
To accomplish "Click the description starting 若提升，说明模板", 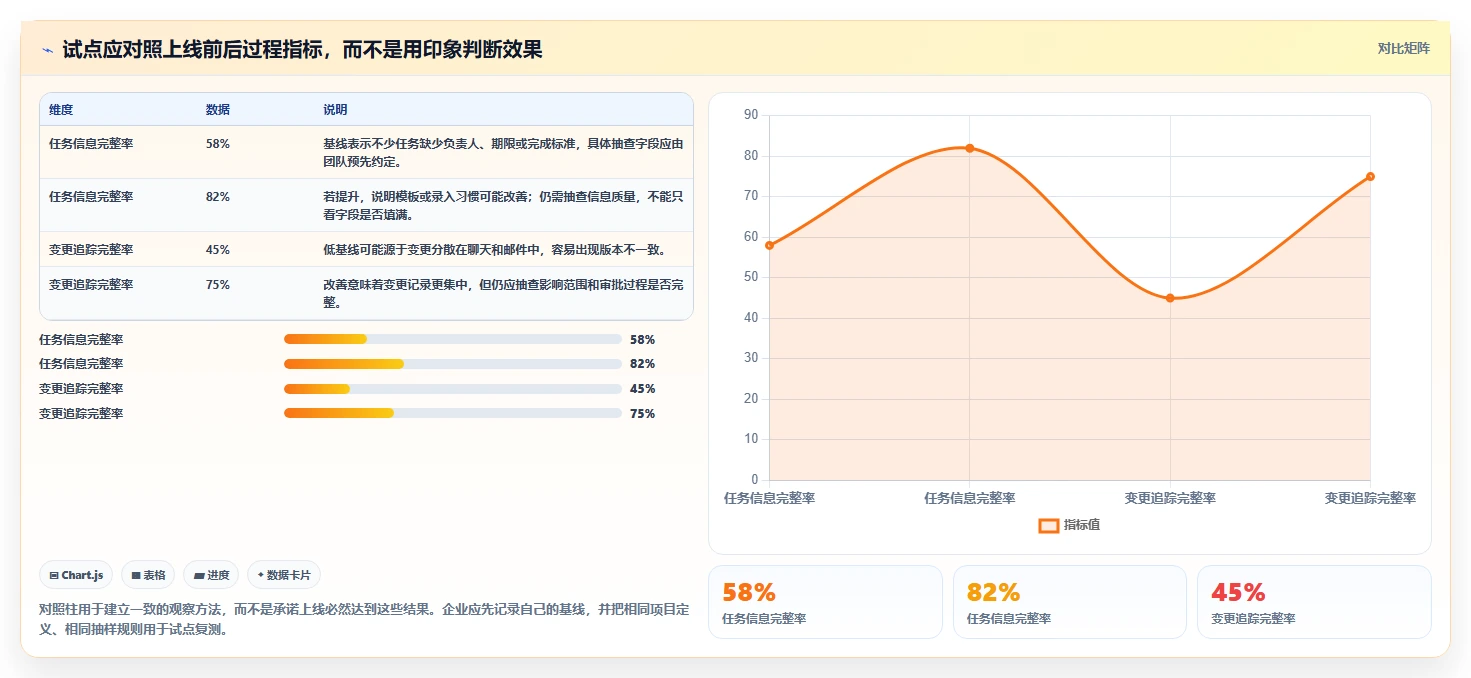I will [x=503, y=205].
